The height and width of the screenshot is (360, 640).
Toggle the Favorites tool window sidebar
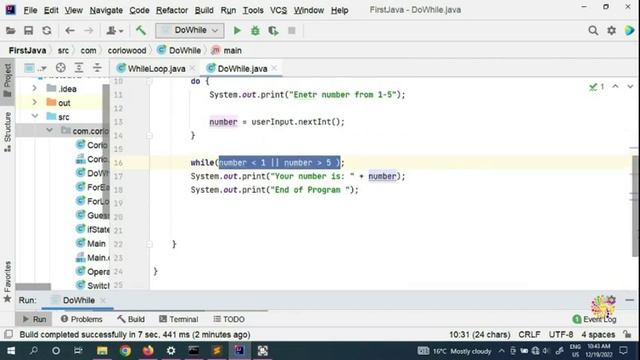(7, 282)
